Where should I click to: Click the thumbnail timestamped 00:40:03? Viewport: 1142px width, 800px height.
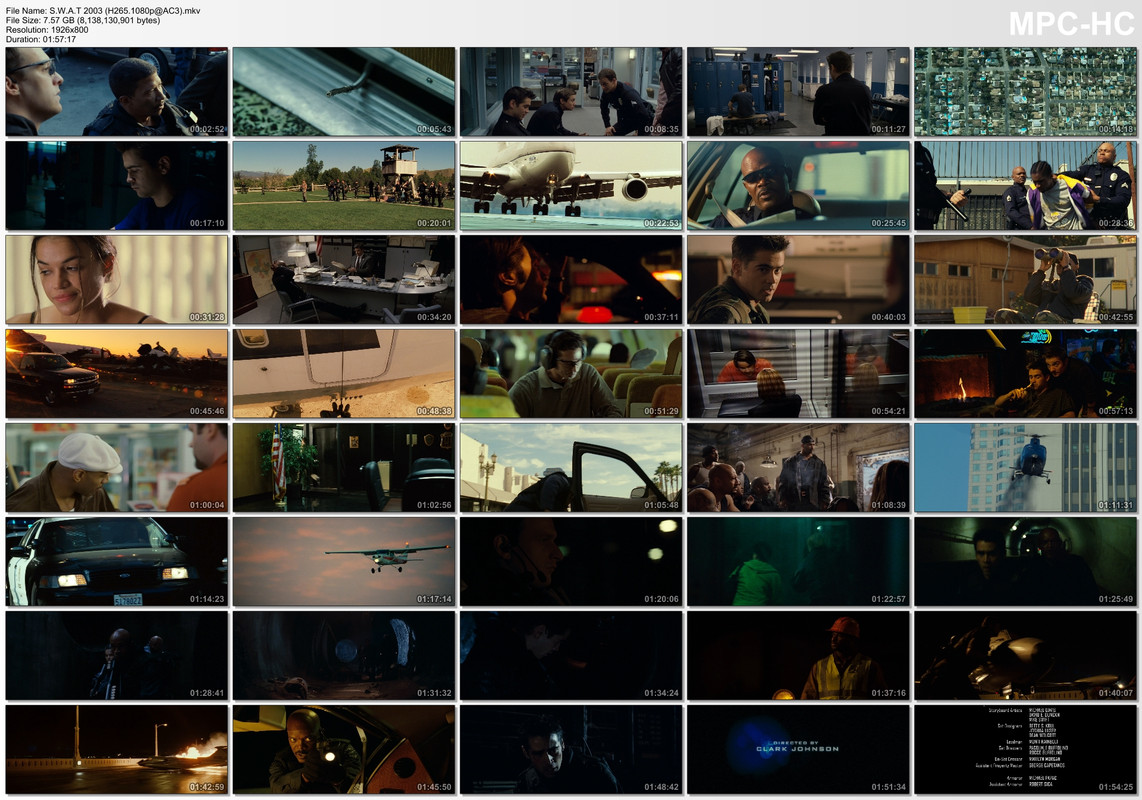point(798,280)
